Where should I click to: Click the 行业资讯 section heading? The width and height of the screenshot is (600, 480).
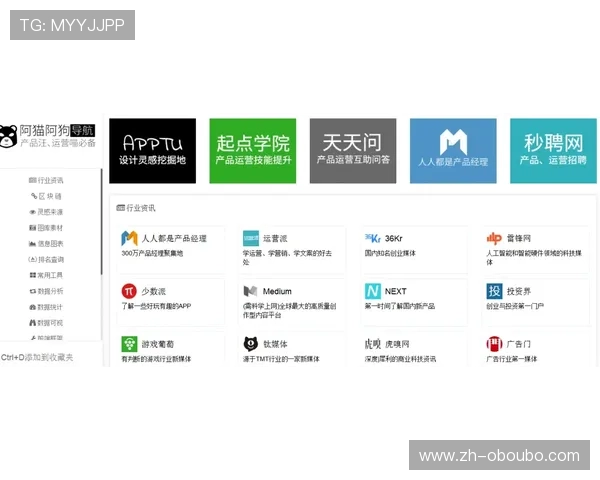[x=136, y=208]
